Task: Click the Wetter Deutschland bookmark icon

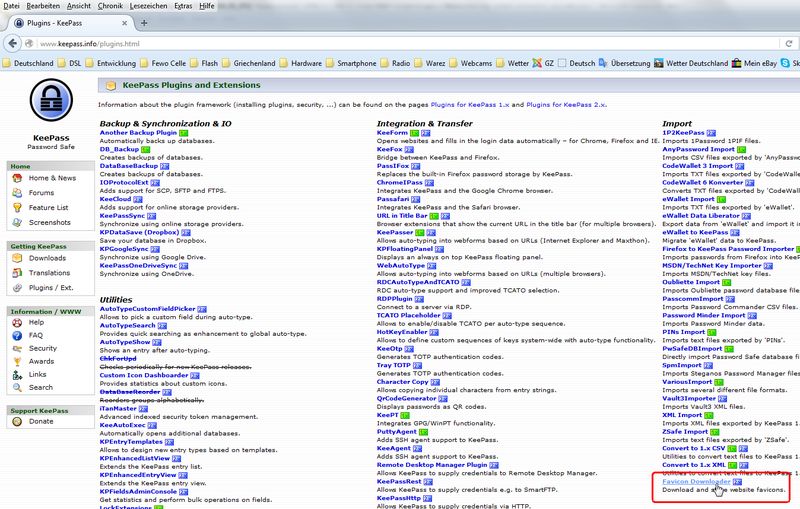Action: click(659, 63)
